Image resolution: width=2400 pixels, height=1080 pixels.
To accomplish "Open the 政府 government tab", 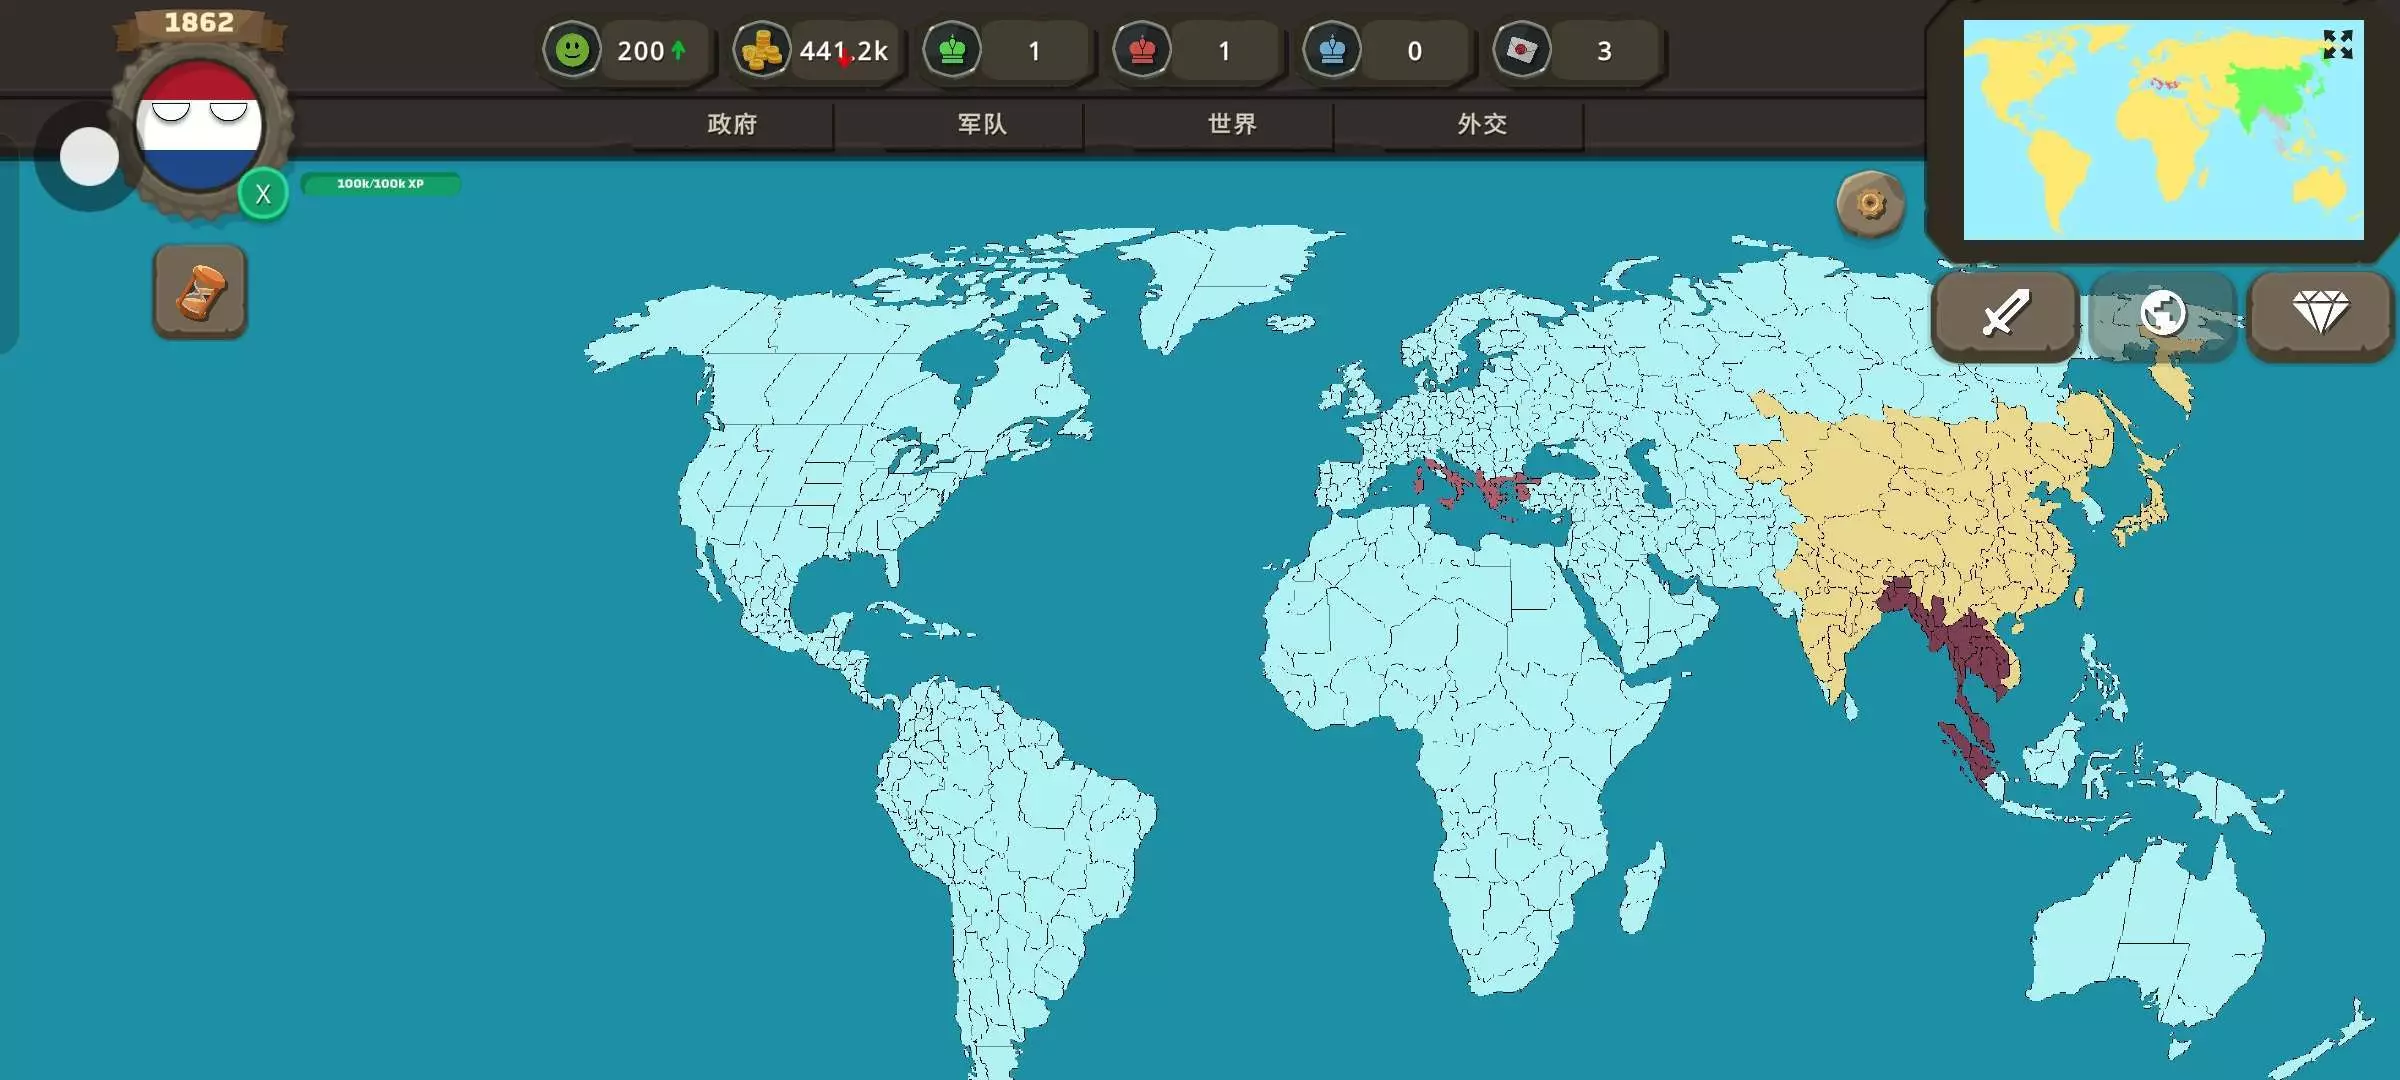I will (732, 124).
